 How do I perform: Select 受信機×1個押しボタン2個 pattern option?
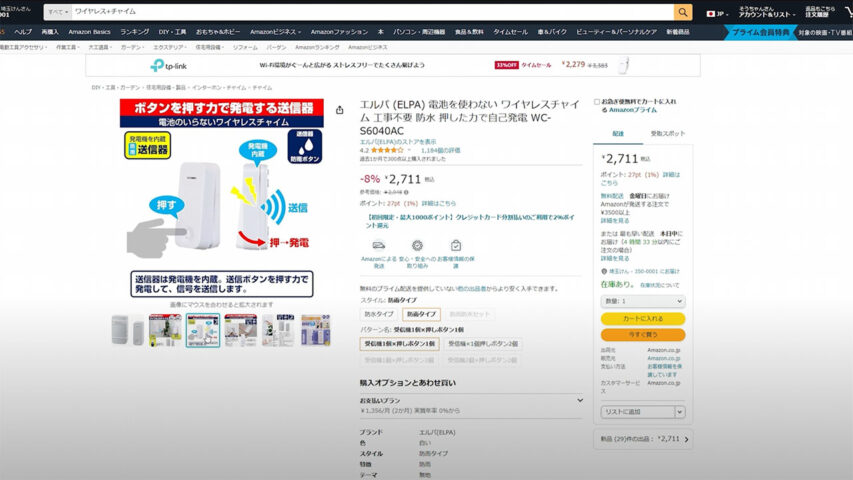coord(484,343)
